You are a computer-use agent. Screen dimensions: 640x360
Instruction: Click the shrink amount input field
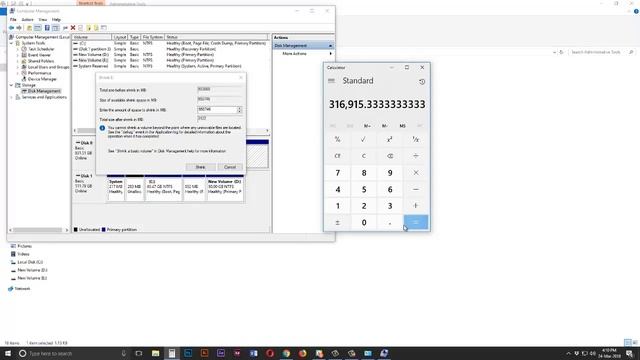tap(217, 109)
